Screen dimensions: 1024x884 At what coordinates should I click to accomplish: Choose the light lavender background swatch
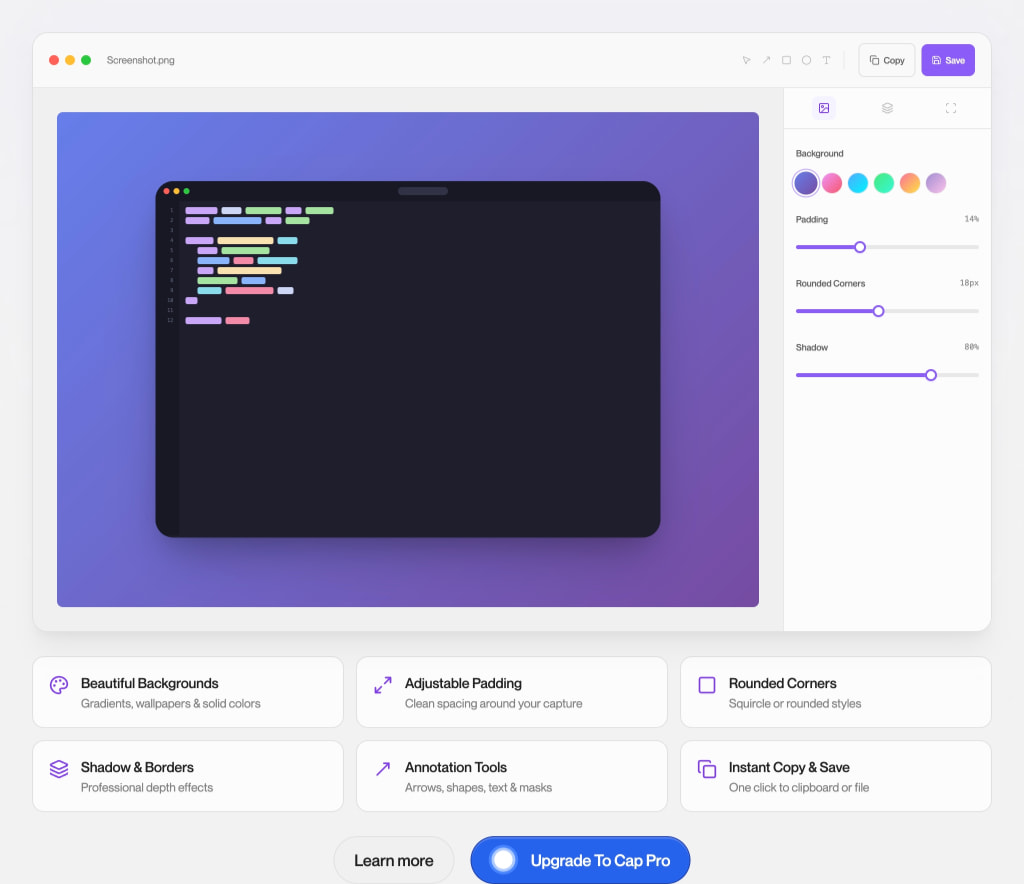tap(936, 183)
